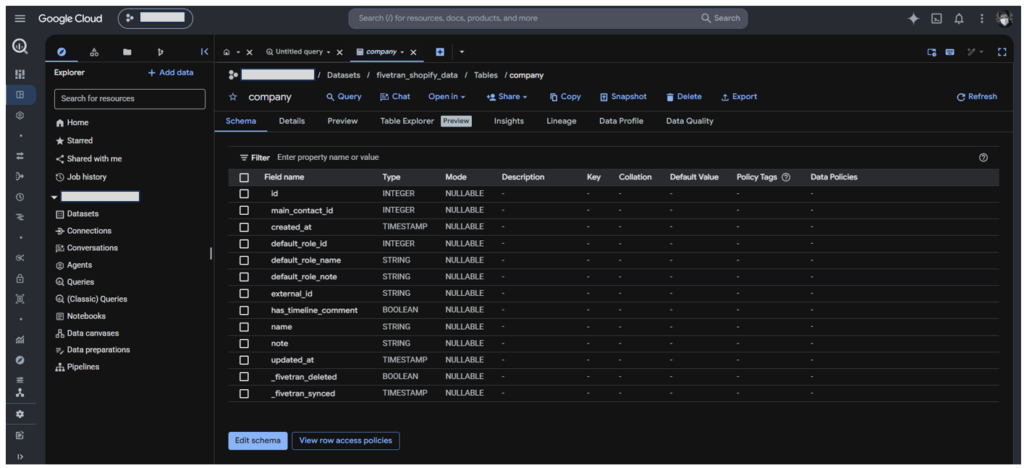Open a new tab with the plus icon

440,52
